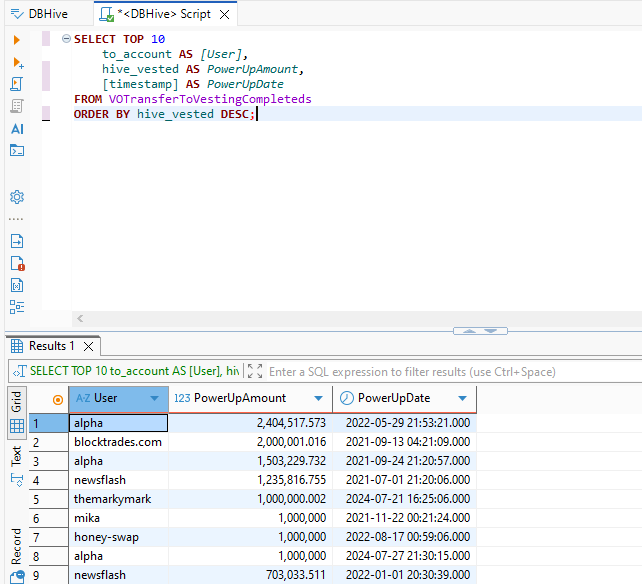
Task: Click the SELECT TOP 10 query label
Action: click(135, 371)
